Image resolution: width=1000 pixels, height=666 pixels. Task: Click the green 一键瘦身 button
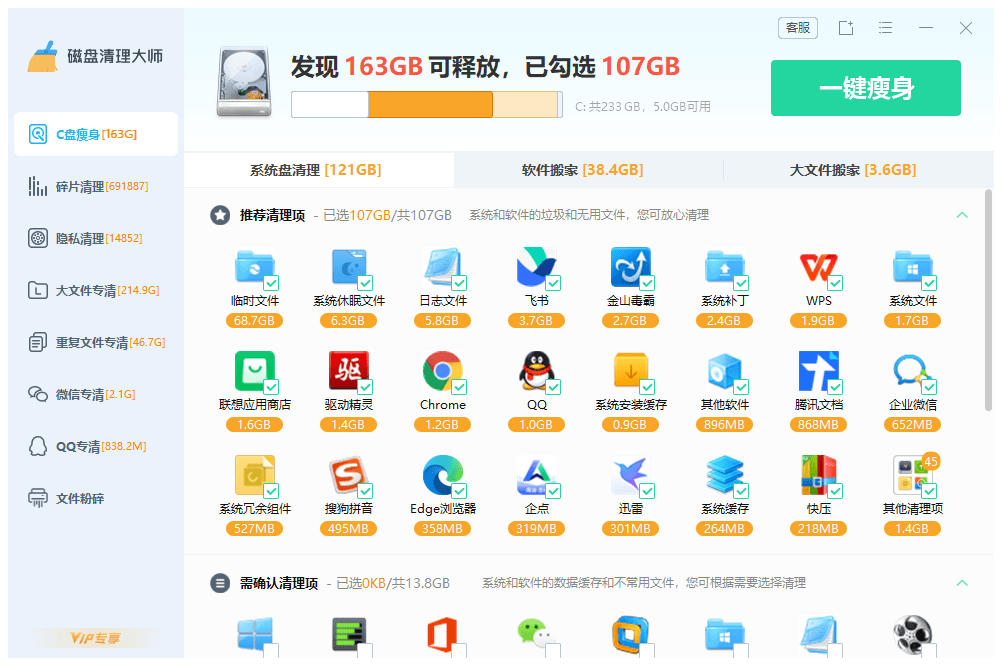[x=865, y=88]
